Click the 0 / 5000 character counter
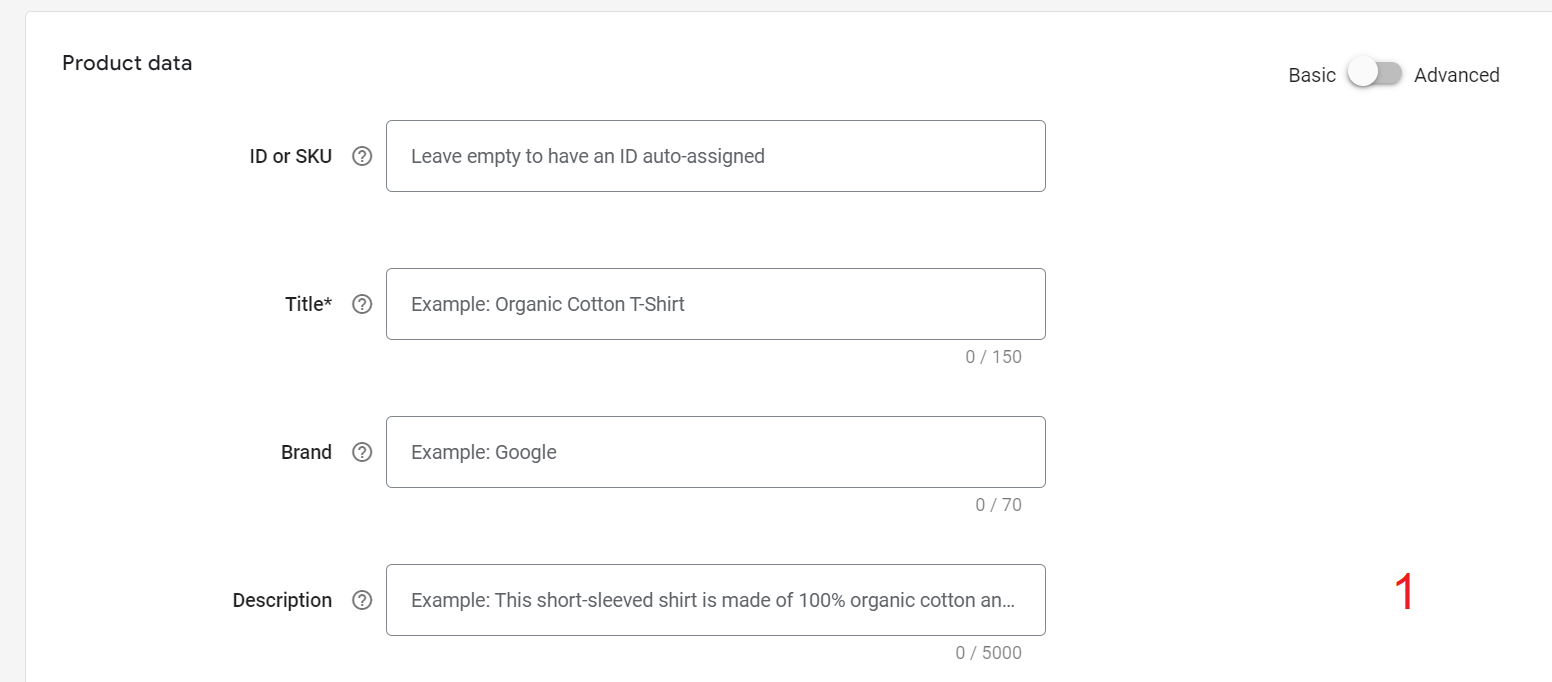This screenshot has width=1552, height=682. click(988, 653)
